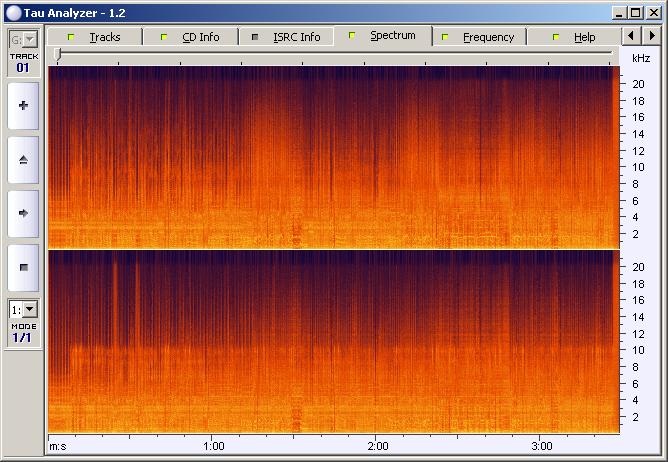Switch to the Frequency tab

[x=488, y=37]
